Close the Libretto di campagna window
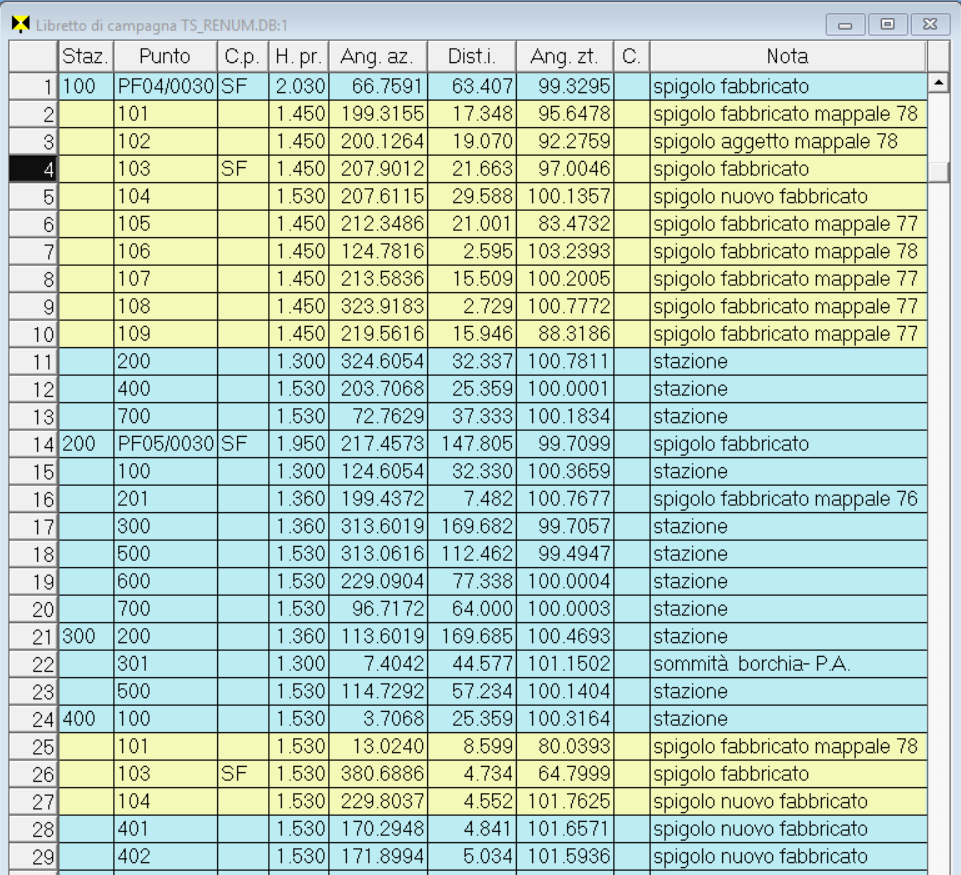 [930, 25]
